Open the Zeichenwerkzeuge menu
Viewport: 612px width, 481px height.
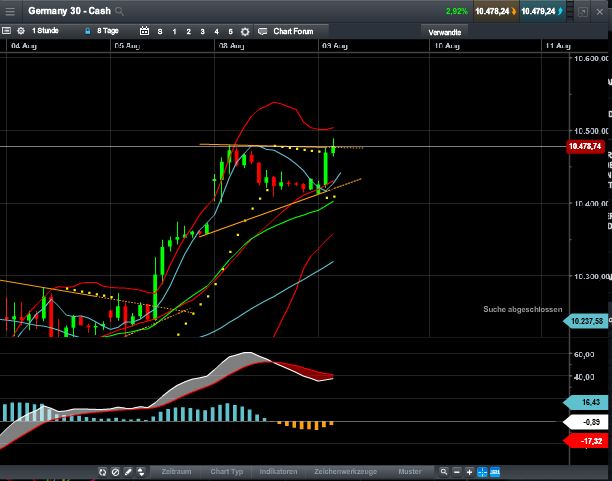coord(345,472)
